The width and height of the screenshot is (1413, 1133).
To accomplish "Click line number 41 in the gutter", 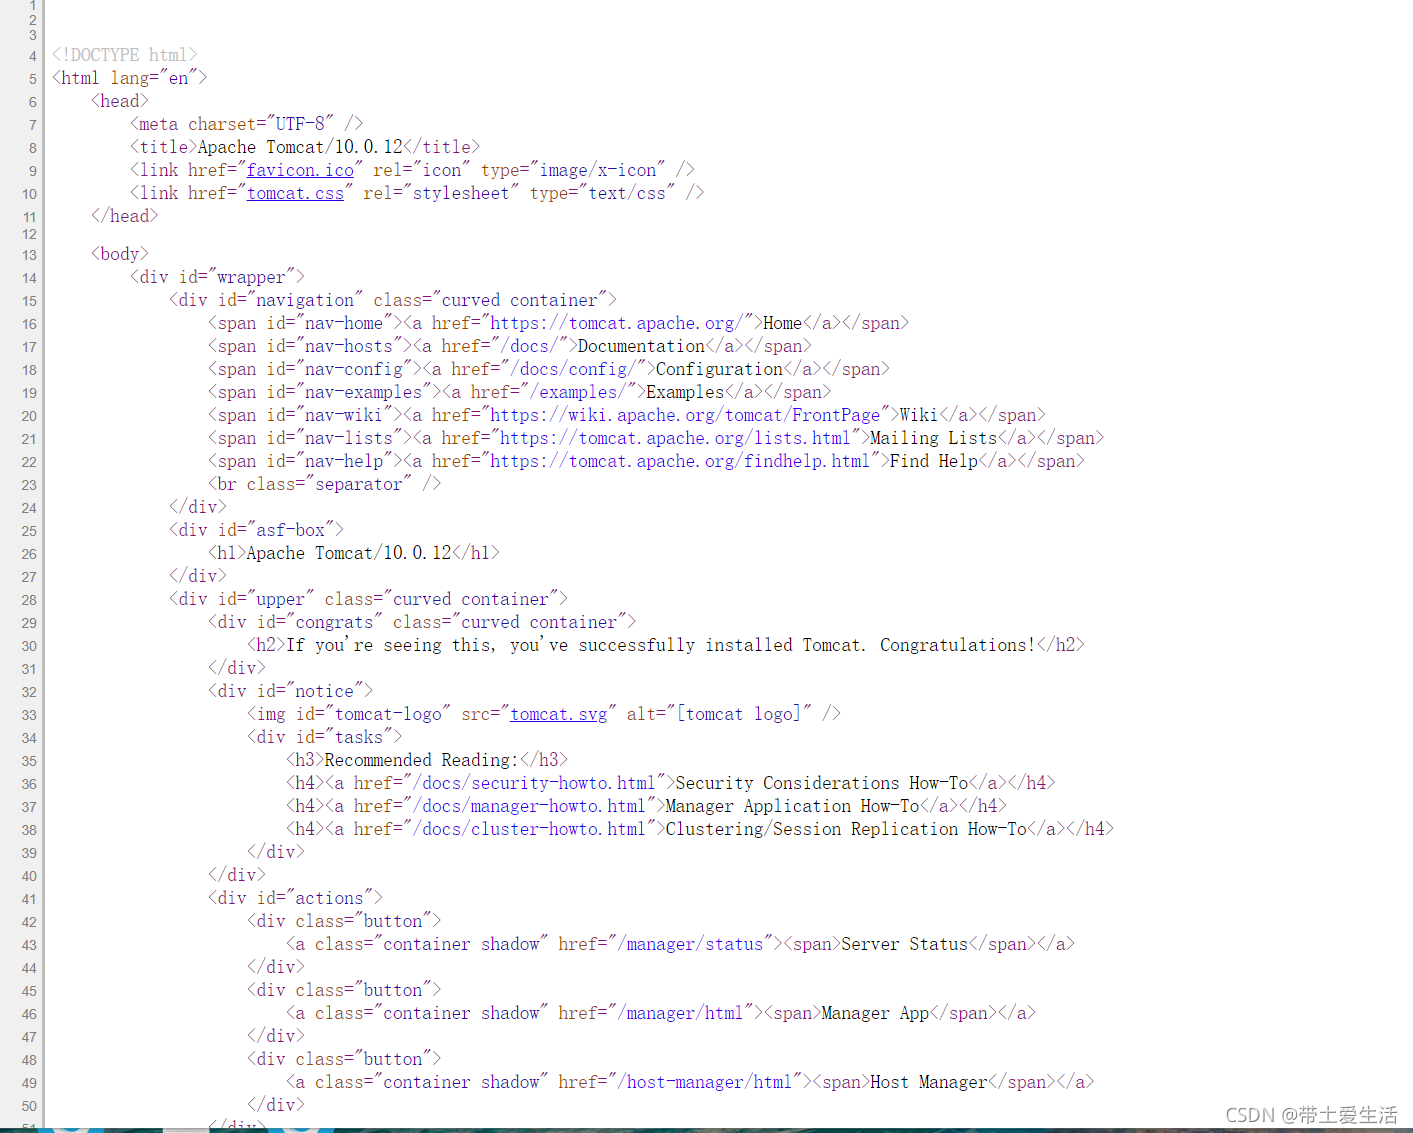I will tap(29, 899).
